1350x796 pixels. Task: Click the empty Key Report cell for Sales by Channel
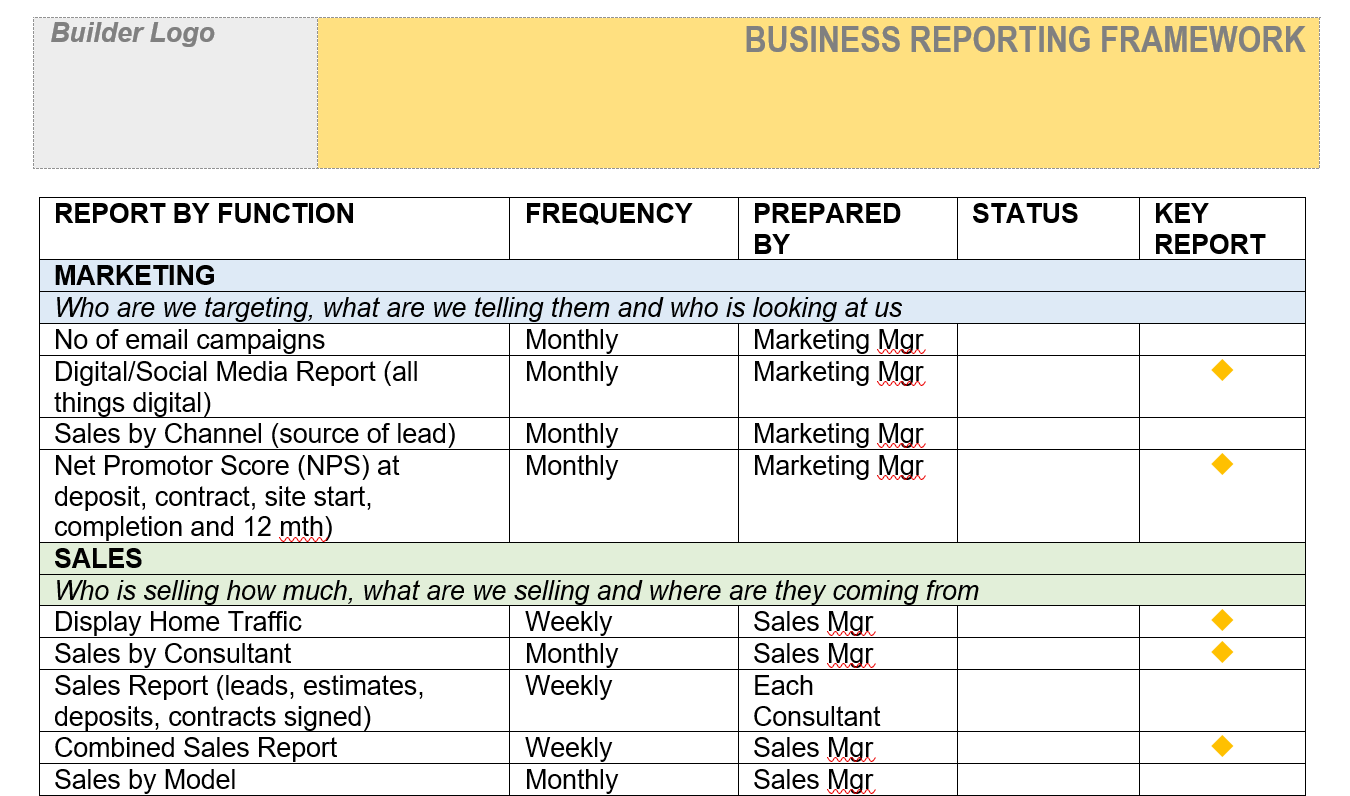1221,434
